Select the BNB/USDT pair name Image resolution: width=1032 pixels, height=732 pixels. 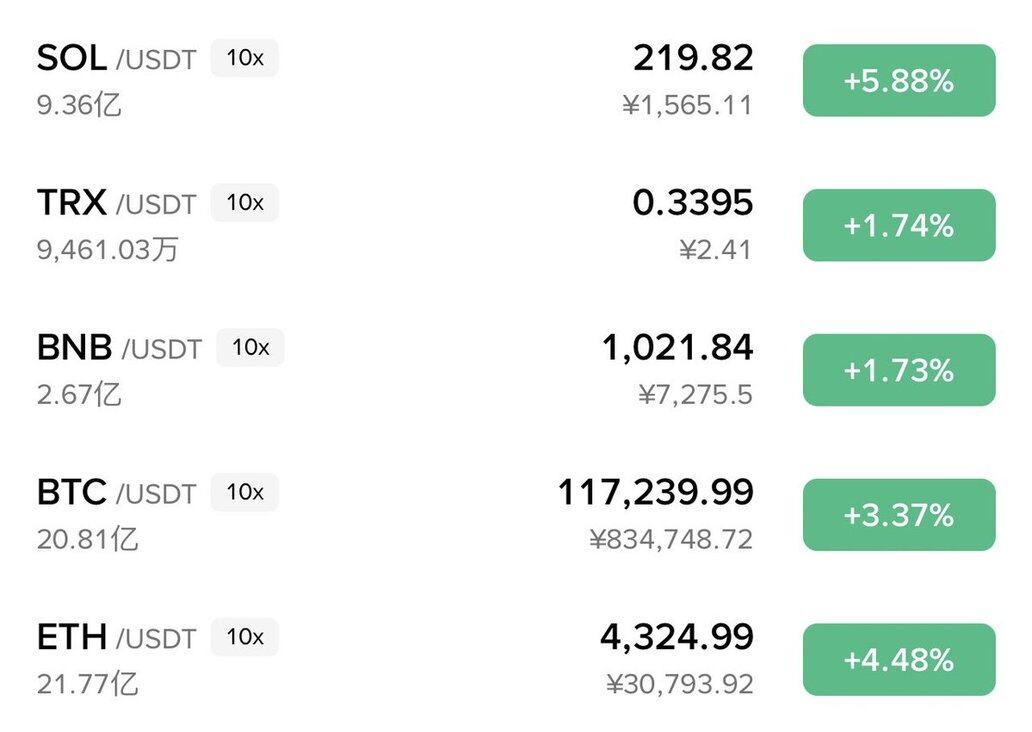click(118, 348)
